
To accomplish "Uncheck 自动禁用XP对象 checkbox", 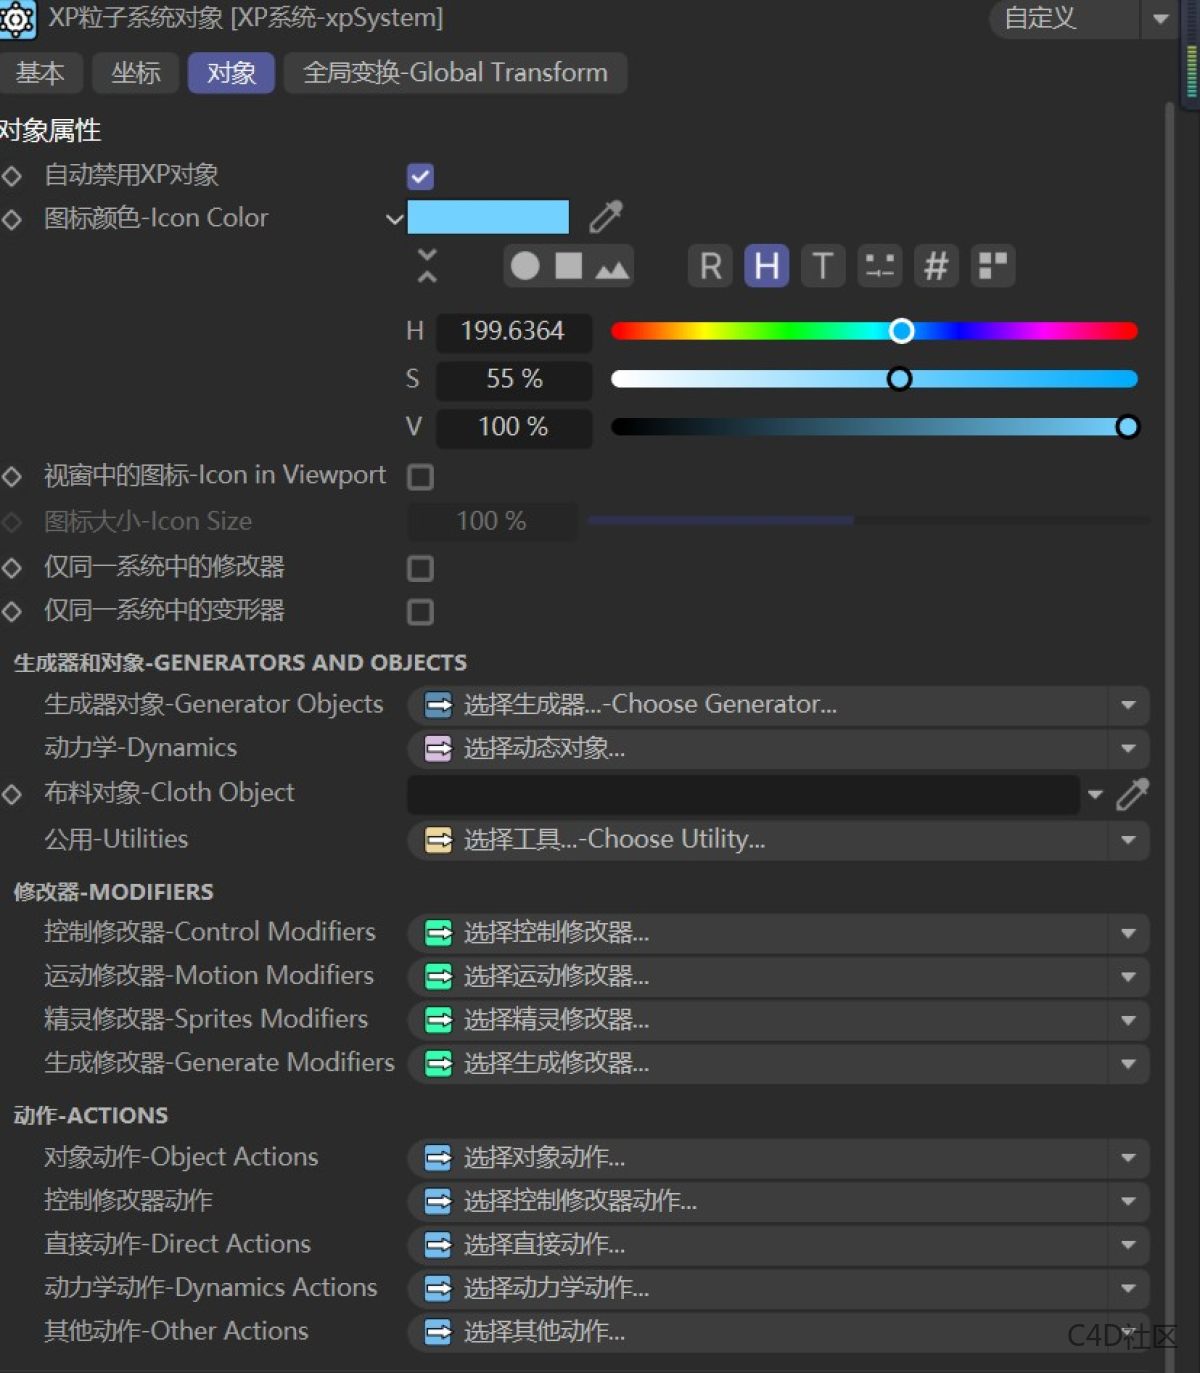I will (420, 176).
